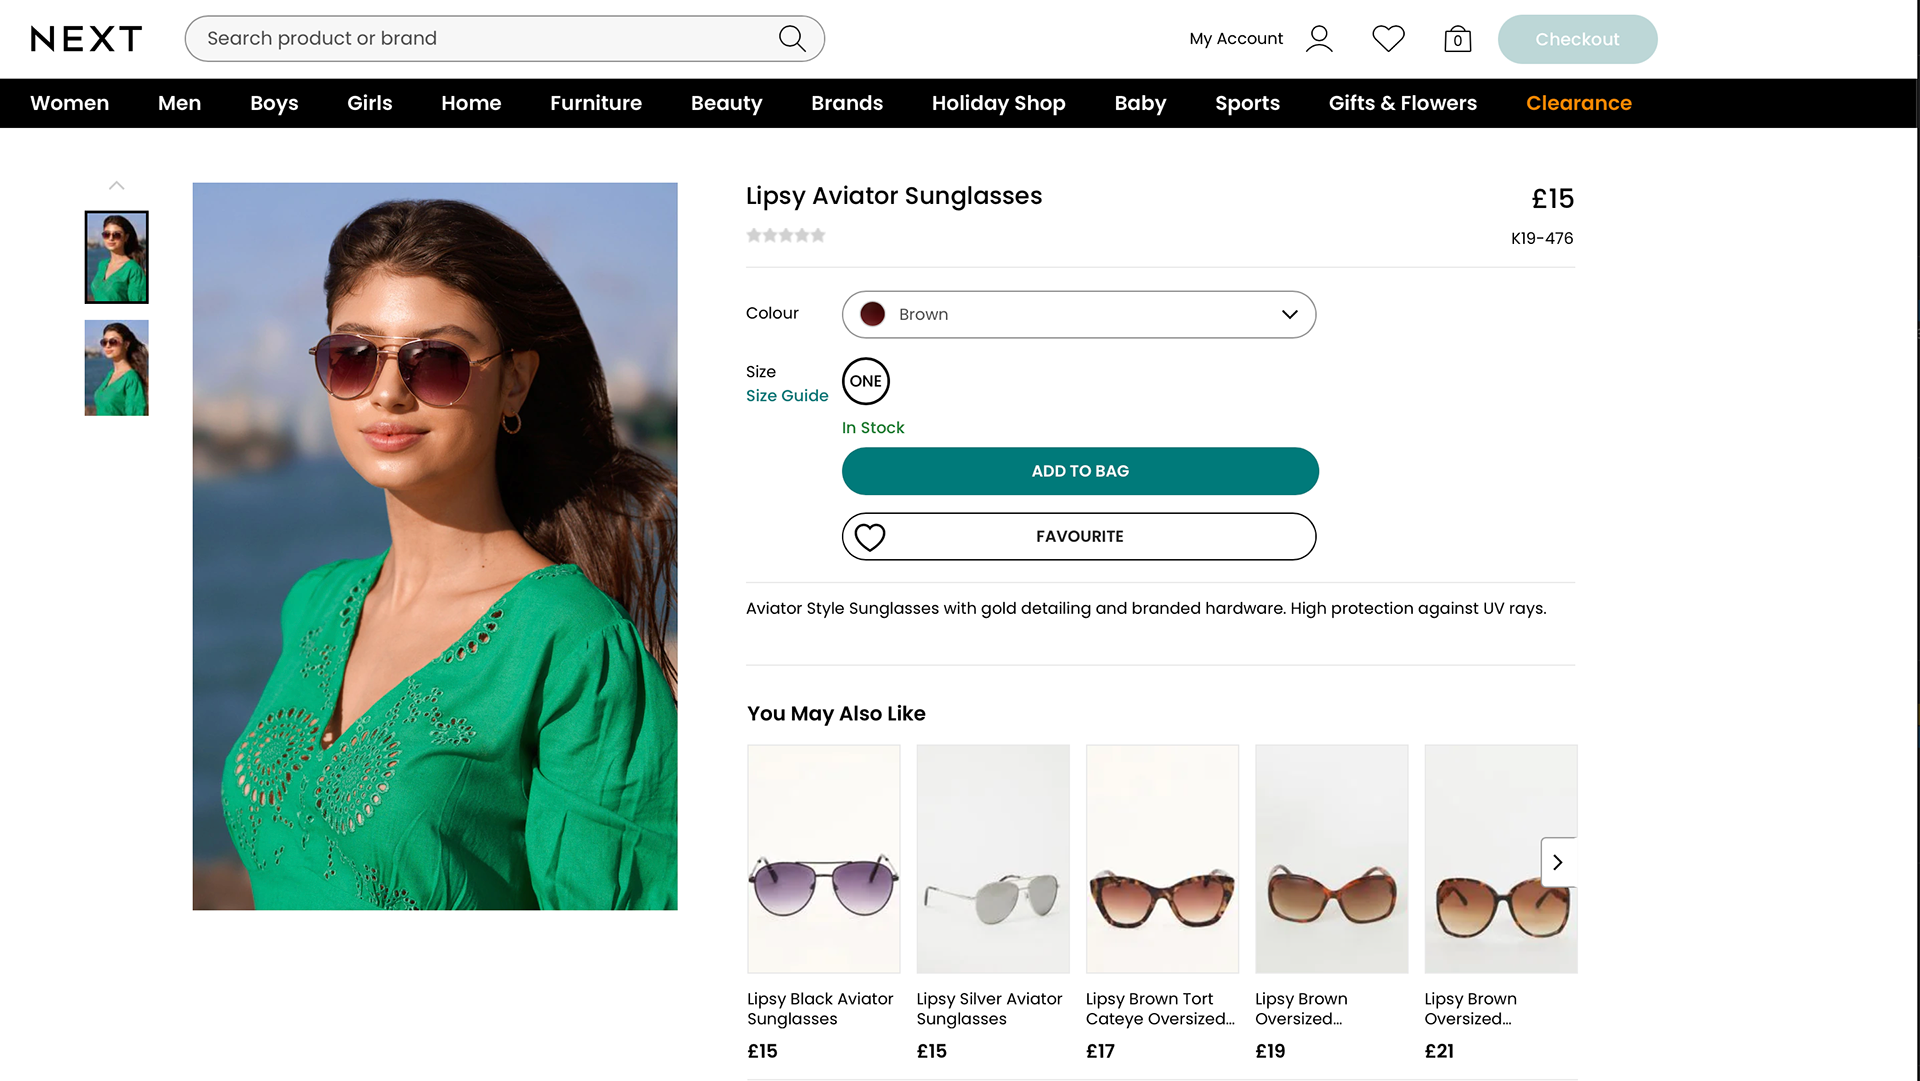Open the £19 Lipsy Brown Oversized image
Image resolution: width=1920 pixels, height=1081 pixels.
[1332, 859]
